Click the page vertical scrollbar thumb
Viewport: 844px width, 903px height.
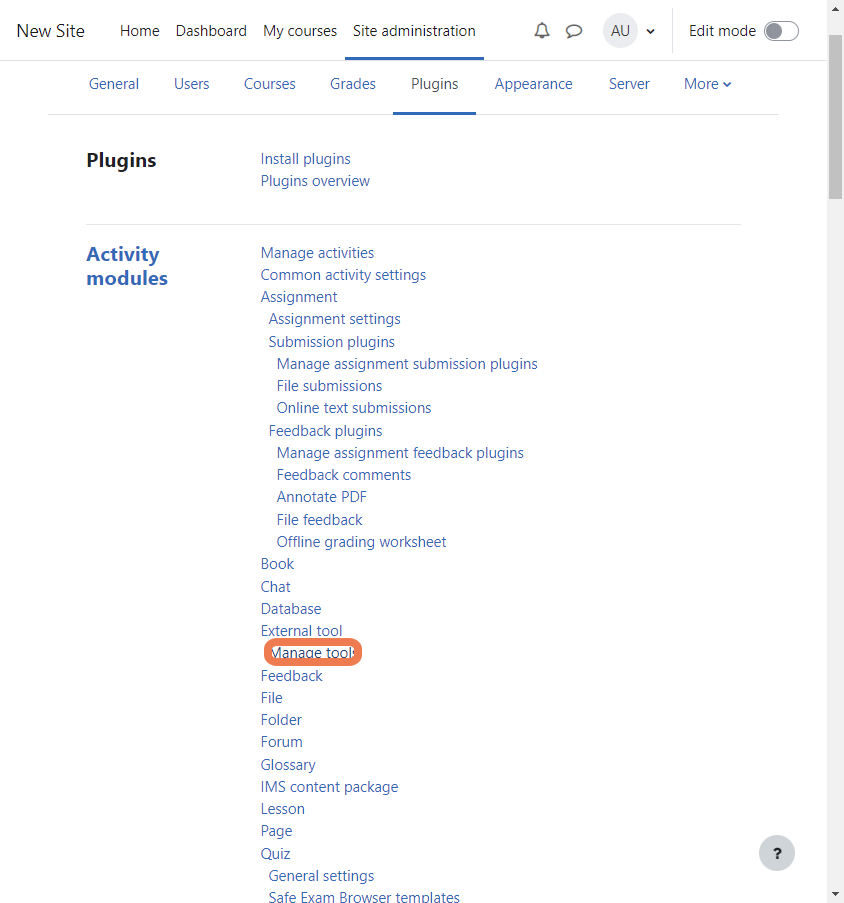[835, 117]
